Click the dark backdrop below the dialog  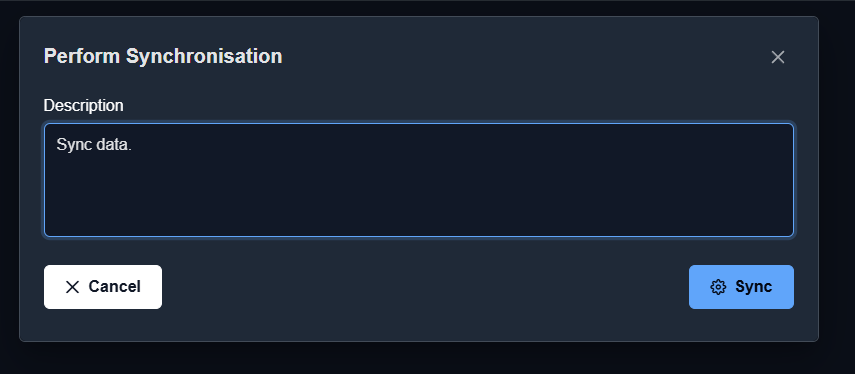coord(419,358)
